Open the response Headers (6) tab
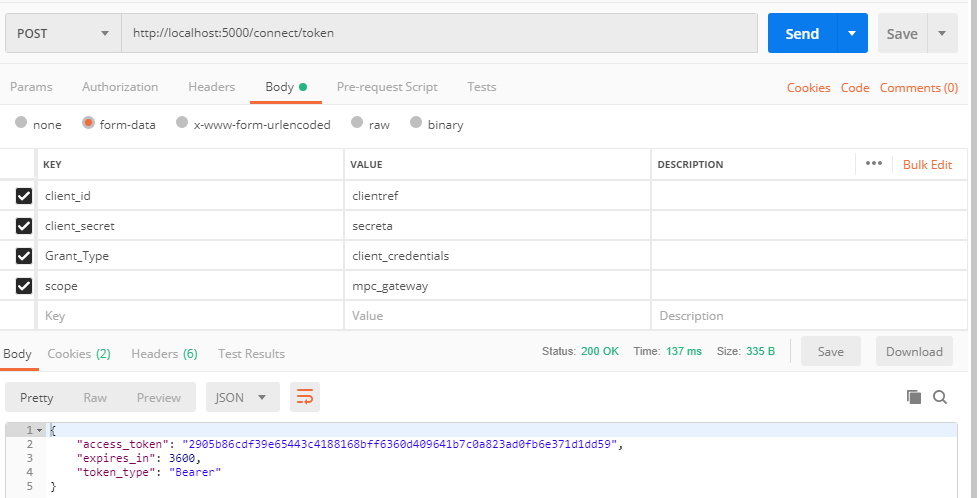Image resolution: width=980 pixels, height=498 pixels. pos(164,353)
